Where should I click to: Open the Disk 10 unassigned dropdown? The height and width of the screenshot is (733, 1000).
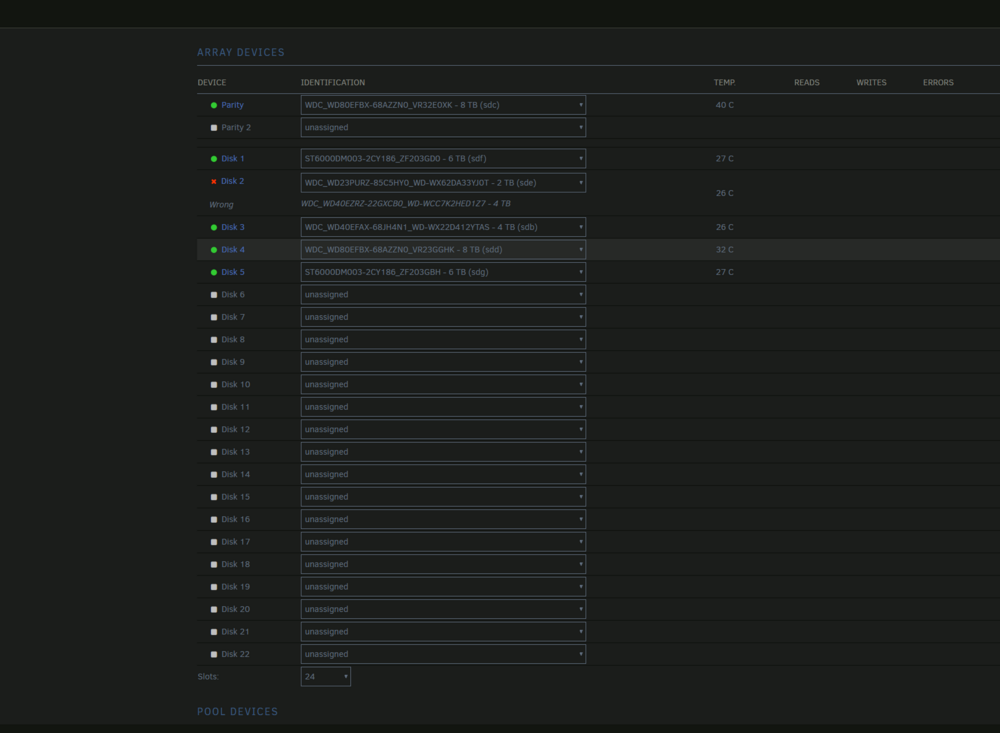(443, 385)
